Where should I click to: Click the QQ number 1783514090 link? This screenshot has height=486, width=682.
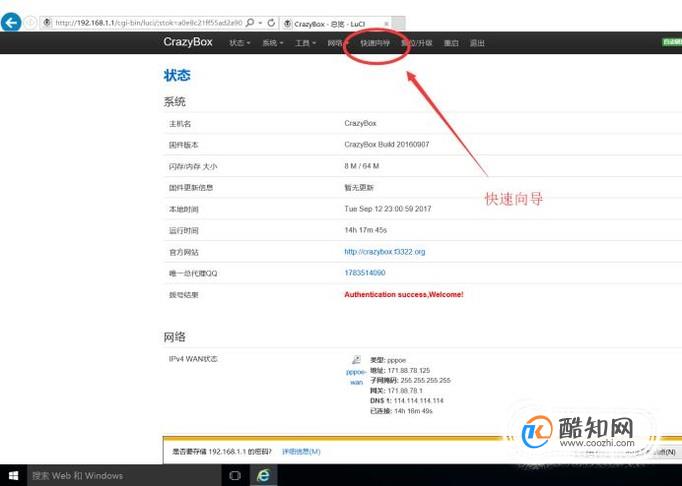(364, 273)
